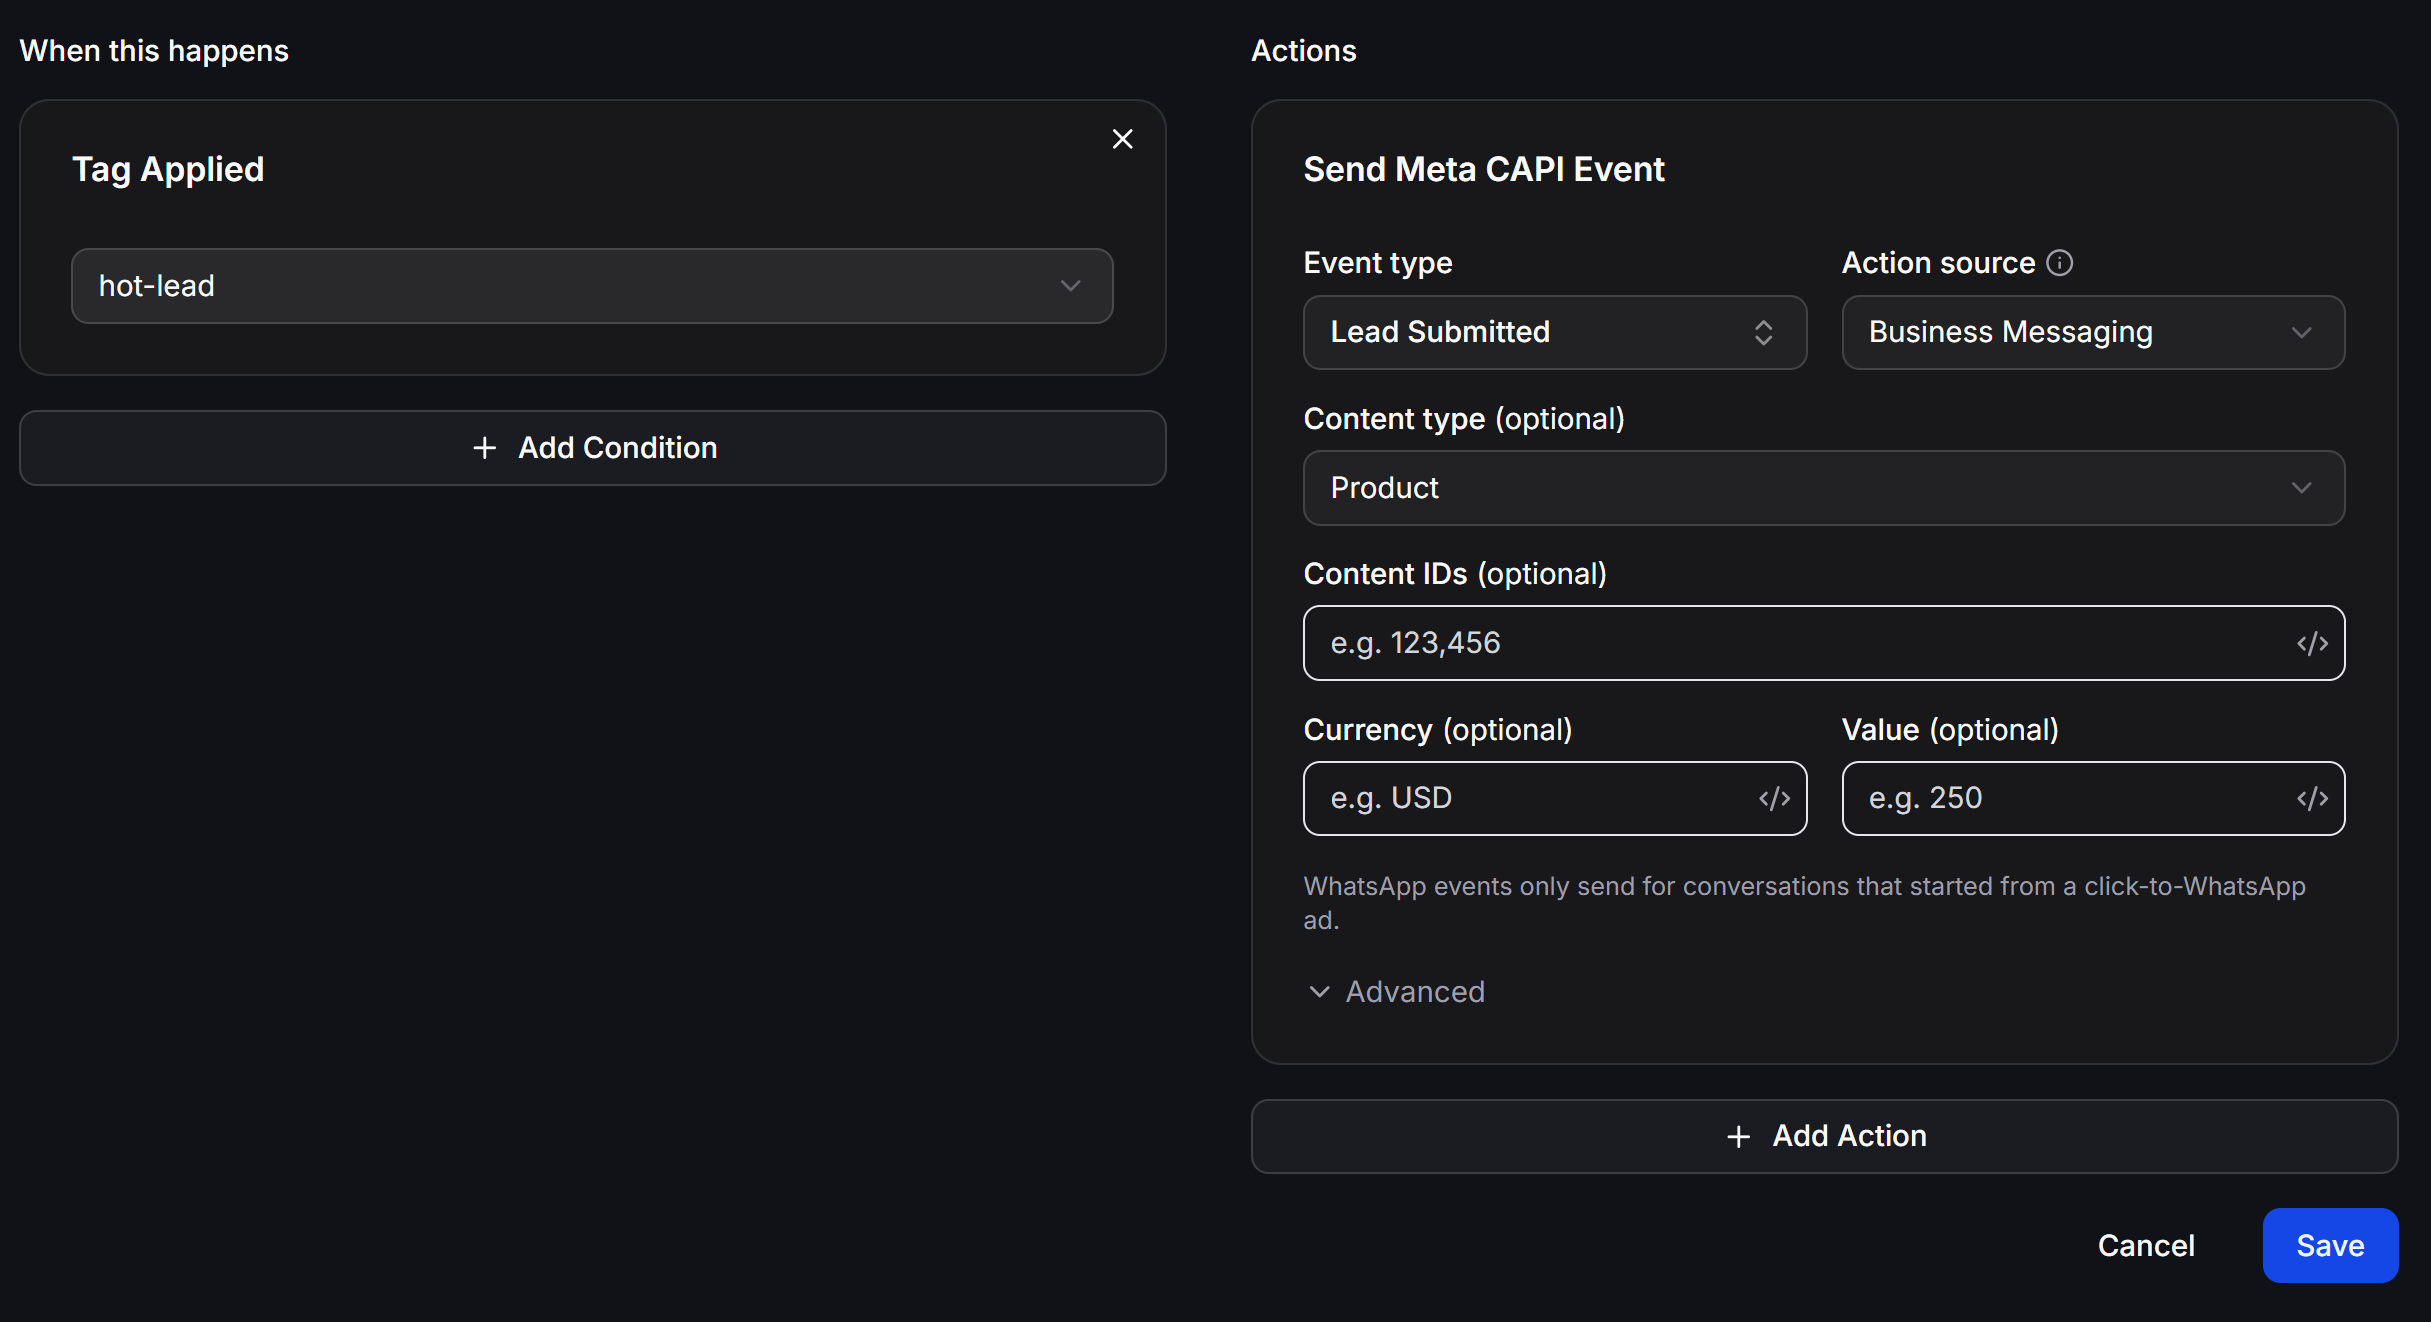
Task: Insert variable in Value field
Action: point(2312,798)
